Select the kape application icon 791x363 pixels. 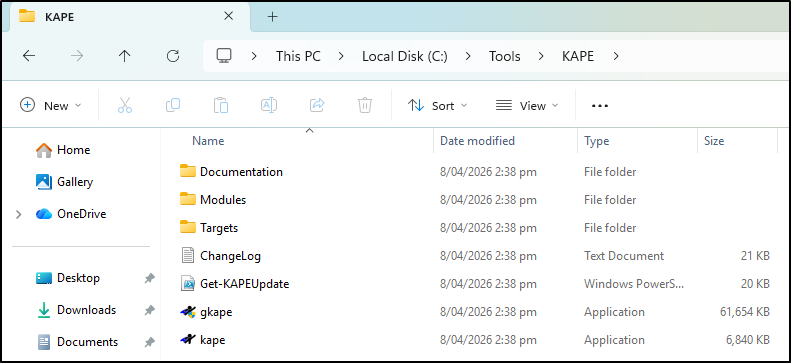(188, 340)
